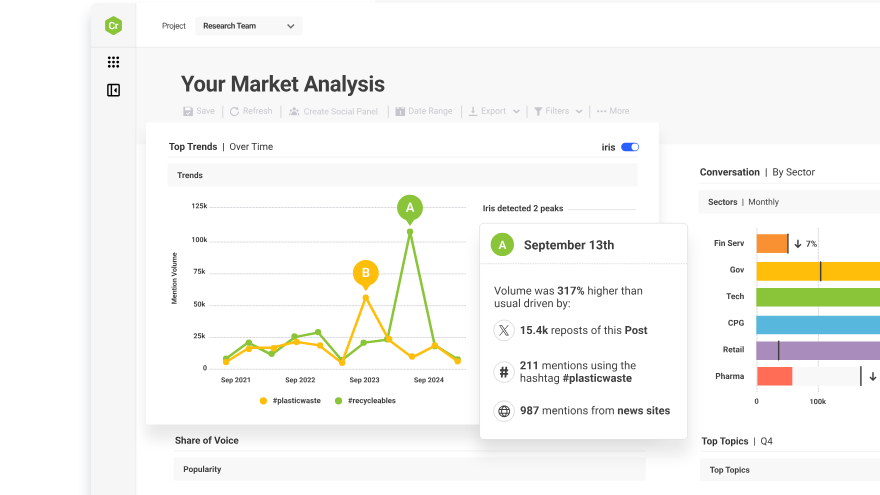Click the green Tech bar
Viewport: 880px width, 495px height.
[x=818, y=297]
